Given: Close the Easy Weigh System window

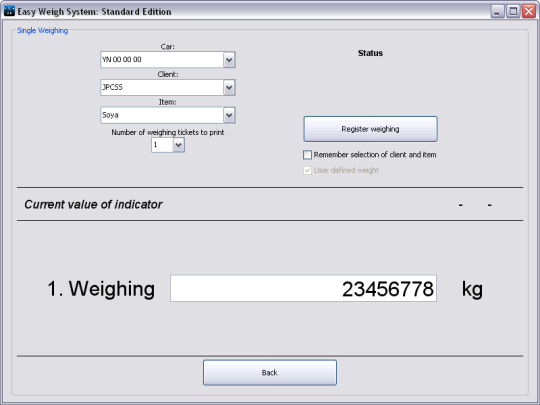Looking at the screenshot, I should 529,11.
